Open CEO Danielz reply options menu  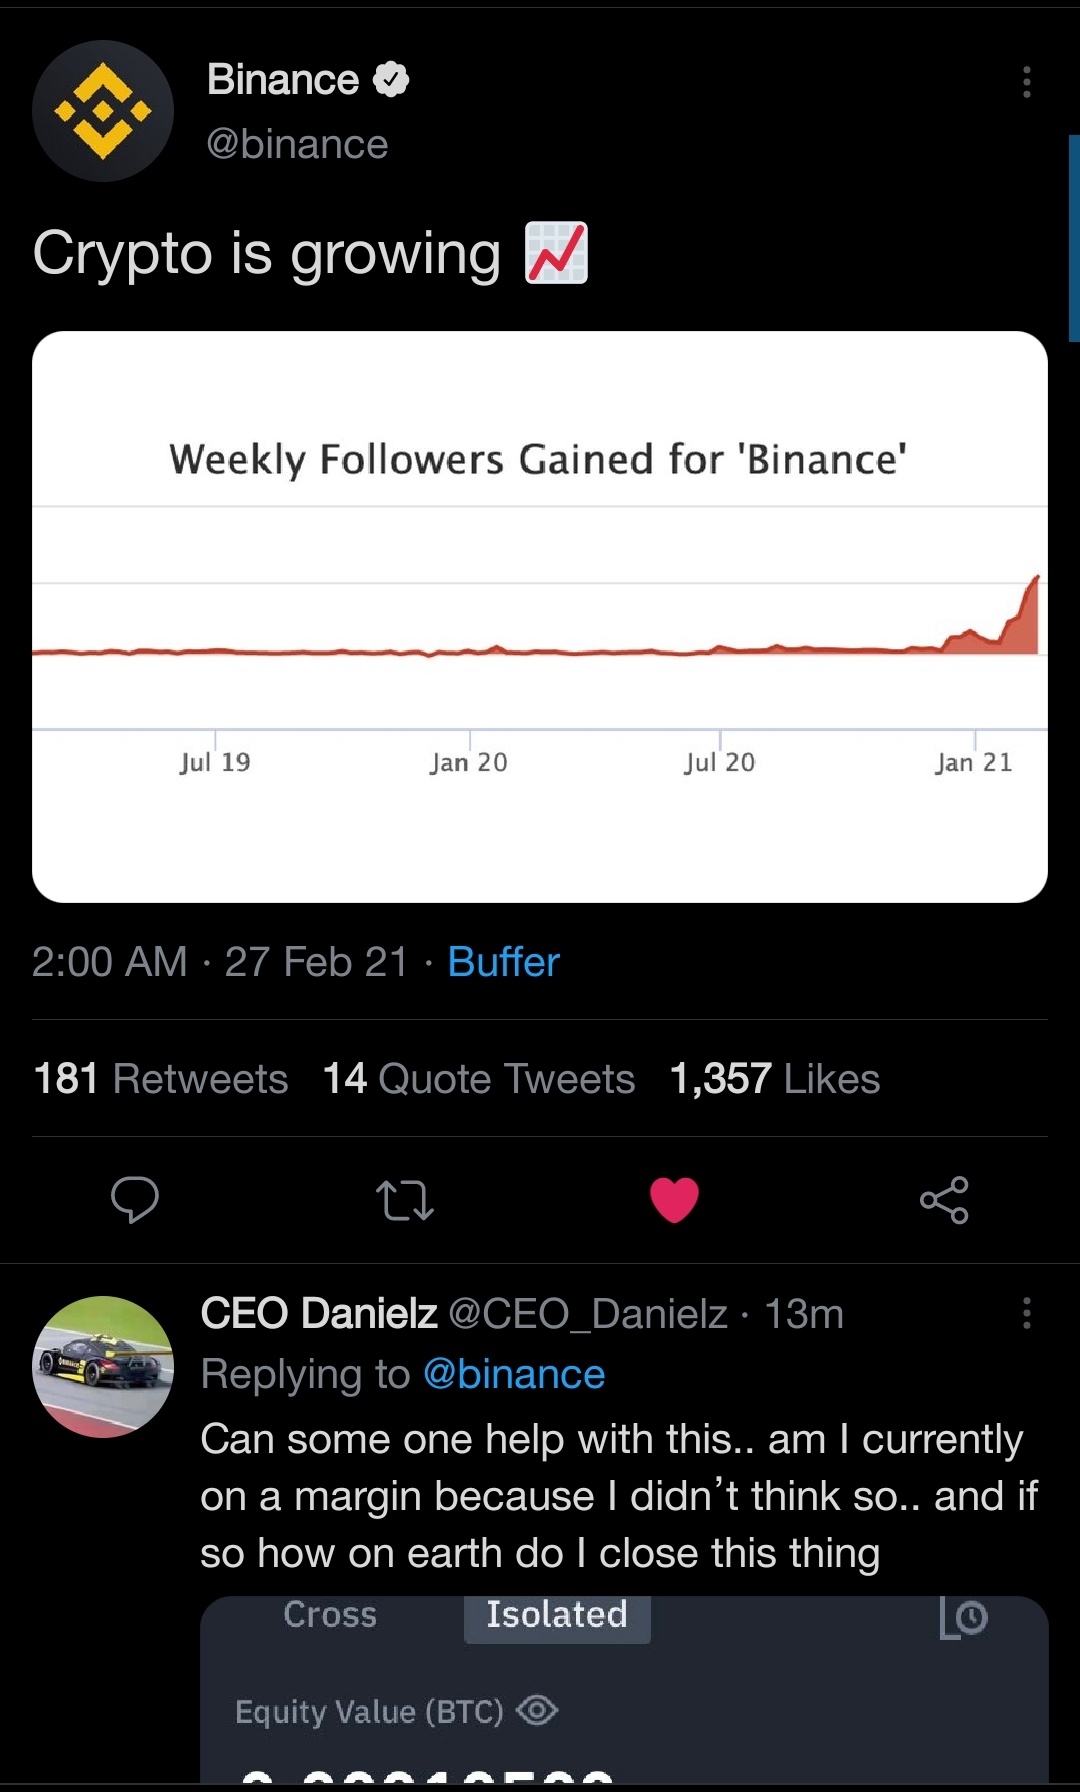pos(1026,1313)
